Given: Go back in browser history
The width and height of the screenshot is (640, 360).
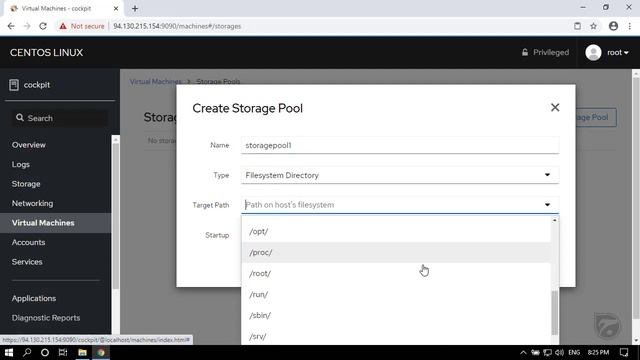Looking at the screenshot, I should coord(11,26).
